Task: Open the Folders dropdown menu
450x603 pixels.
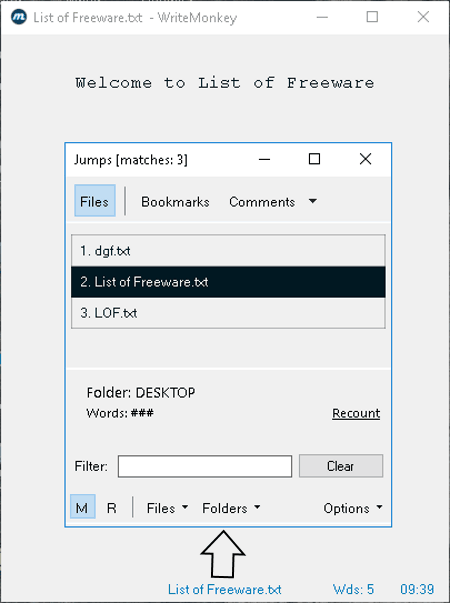Action: click(231, 508)
